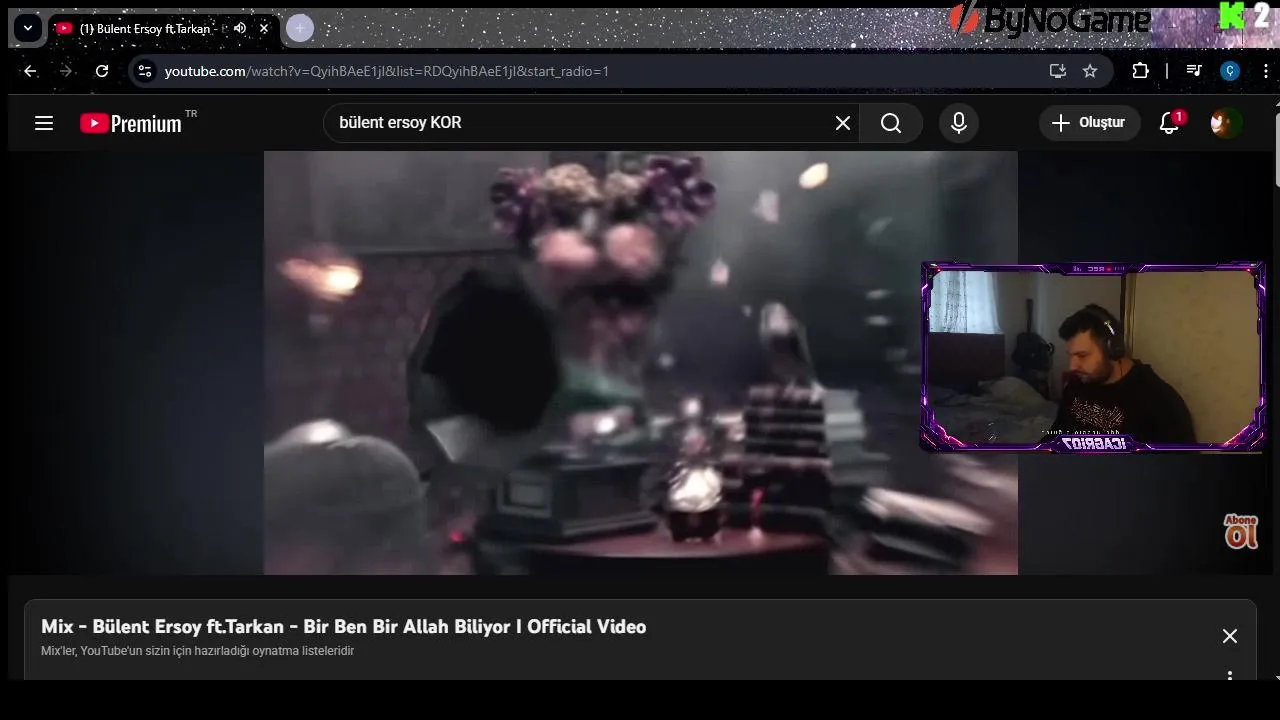
Task: View site information icon in address bar
Action: click(145, 71)
